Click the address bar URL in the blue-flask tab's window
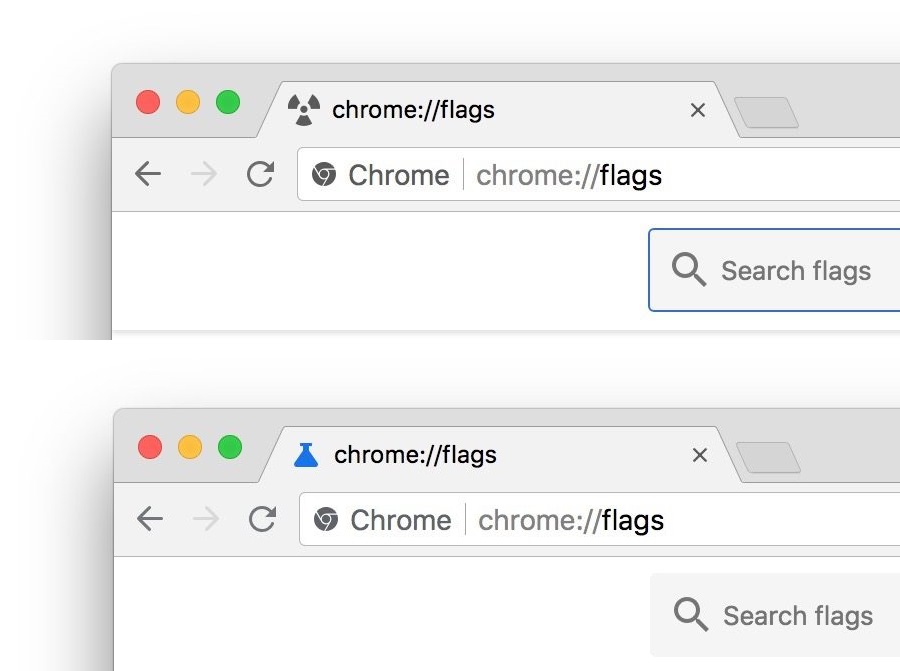Viewport: 900px width, 671px height. (571, 520)
